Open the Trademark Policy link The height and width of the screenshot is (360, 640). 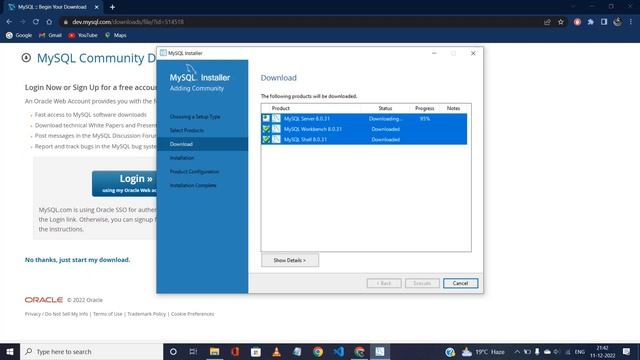click(x=147, y=314)
